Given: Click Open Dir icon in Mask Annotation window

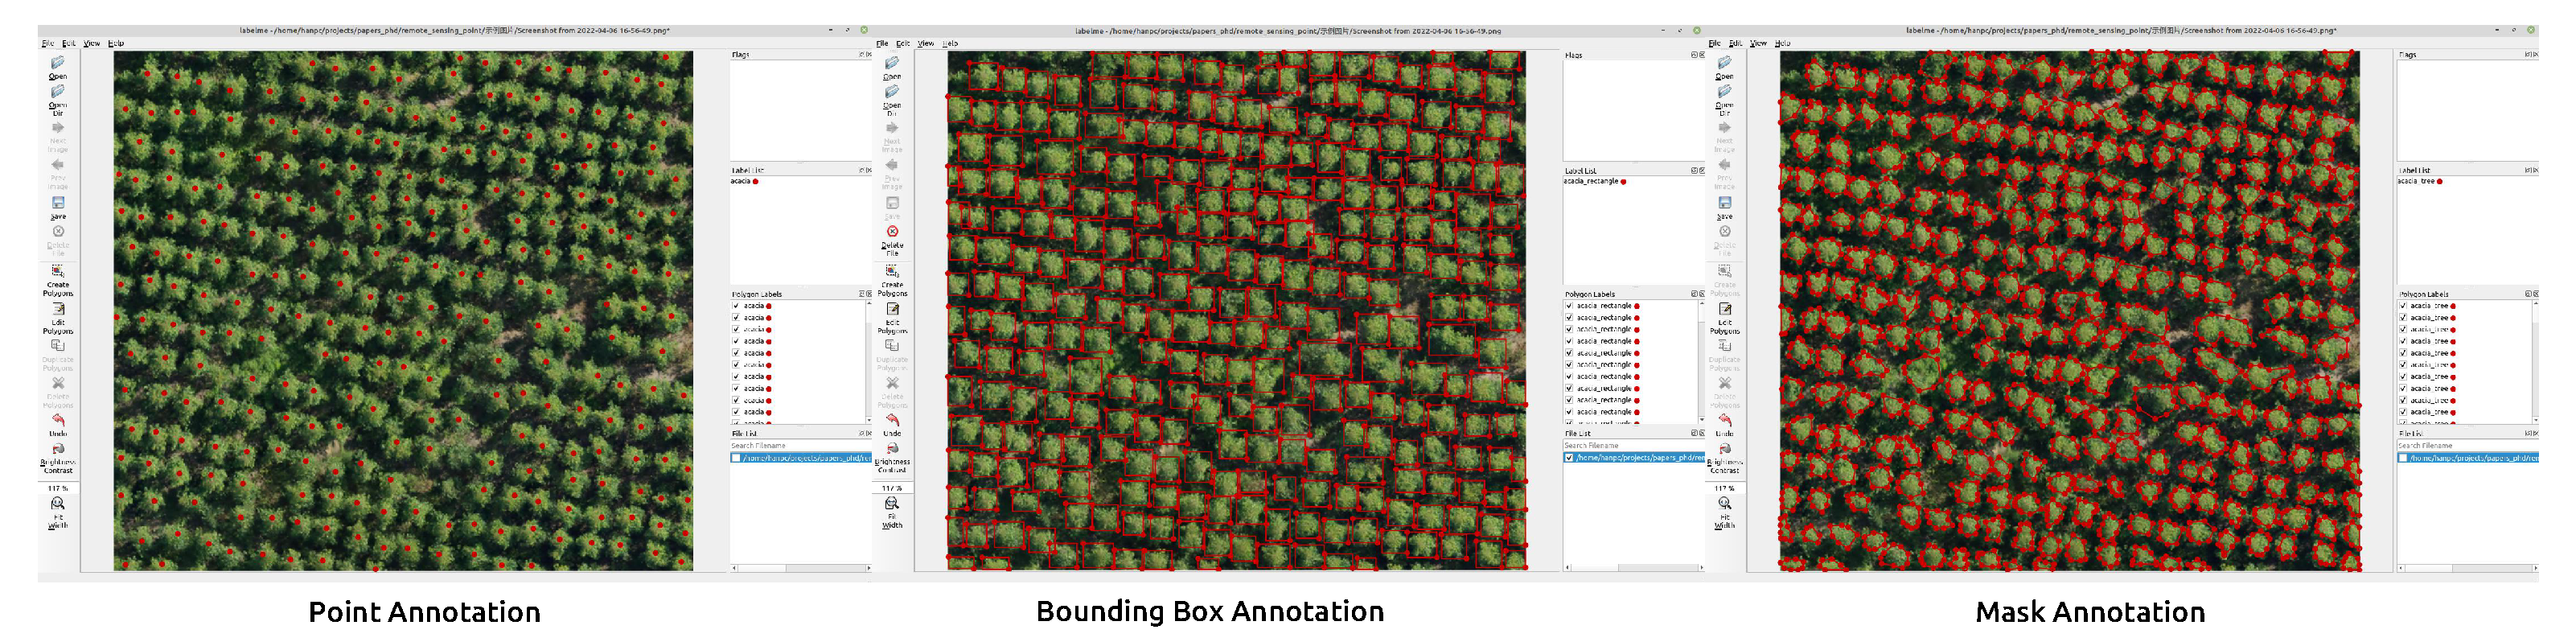Looking at the screenshot, I should click(x=1725, y=91).
